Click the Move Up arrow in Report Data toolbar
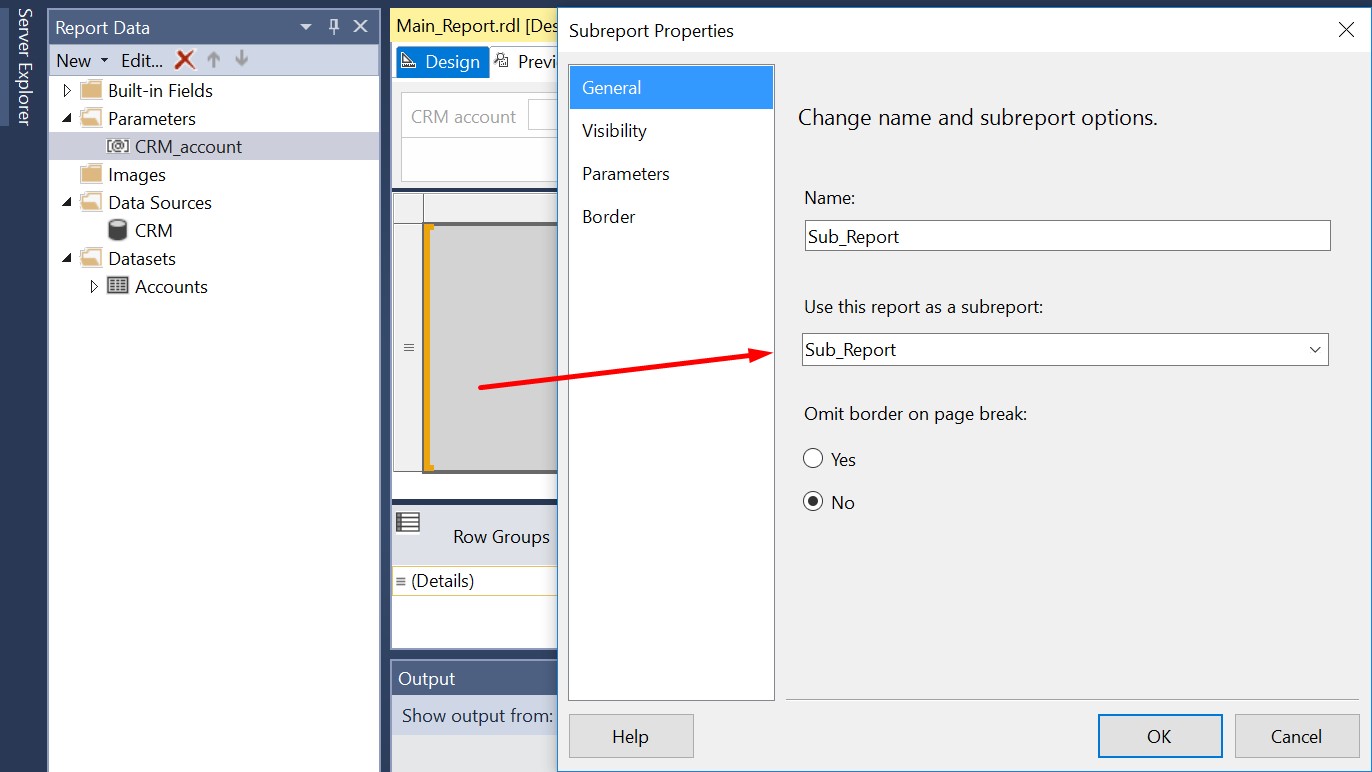 [213, 60]
